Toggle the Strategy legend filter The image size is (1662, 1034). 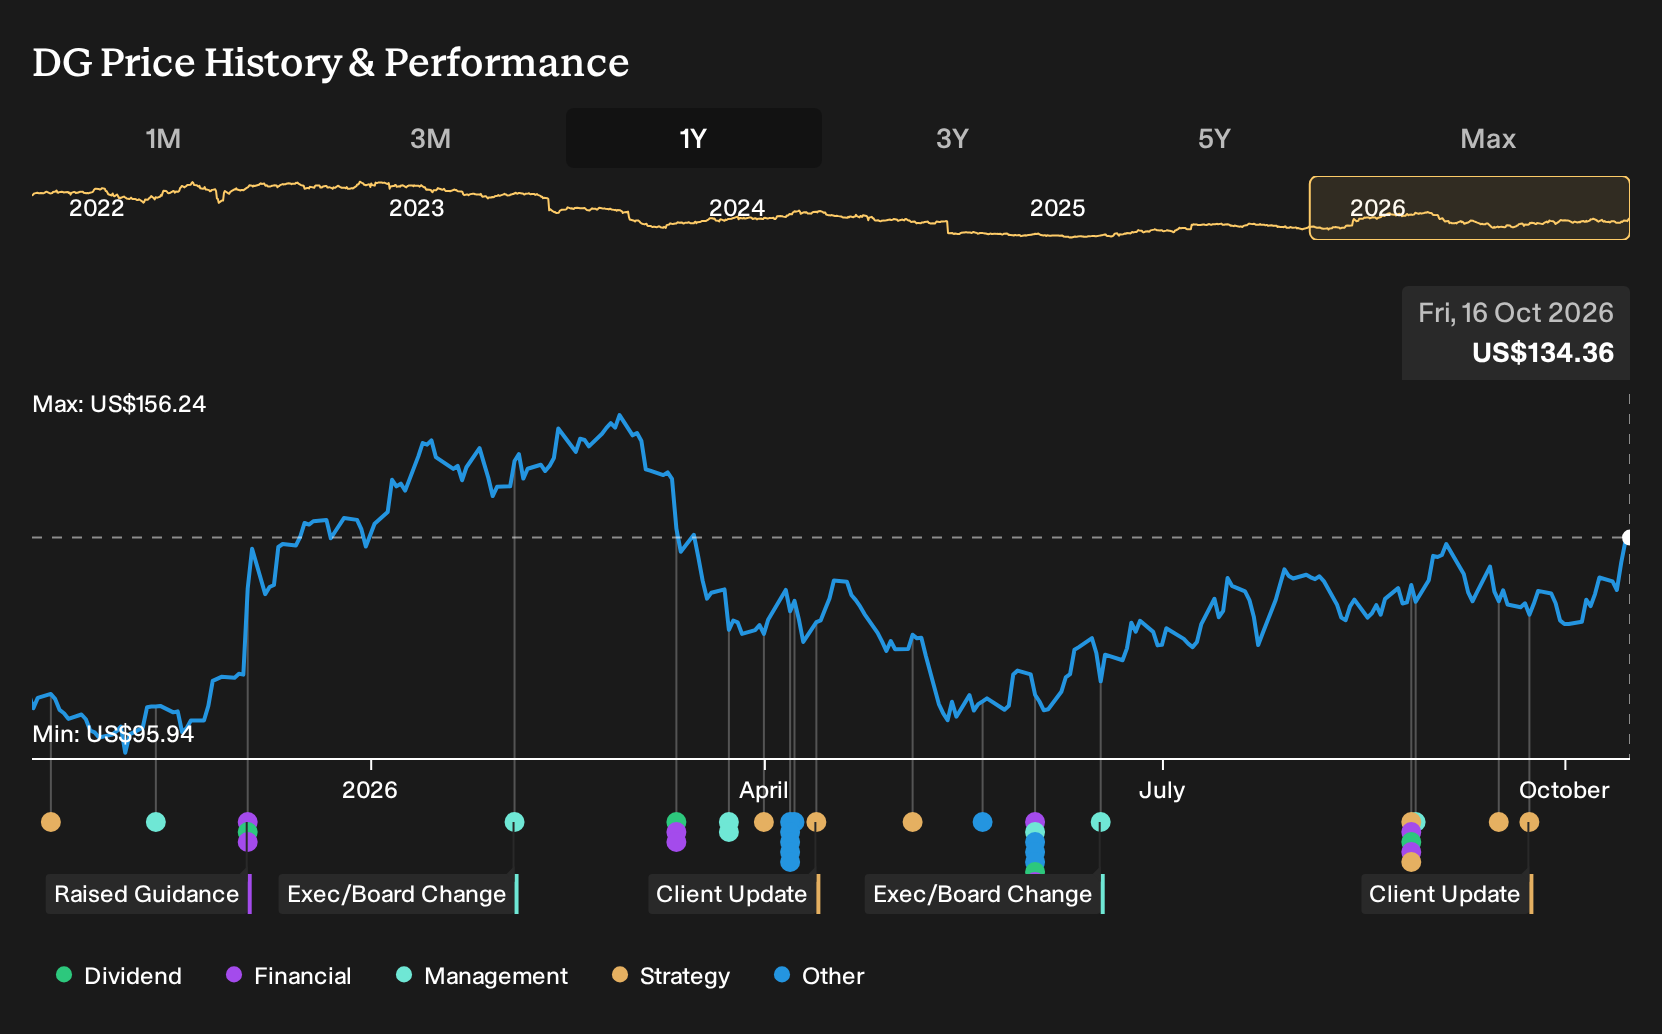pos(671,976)
